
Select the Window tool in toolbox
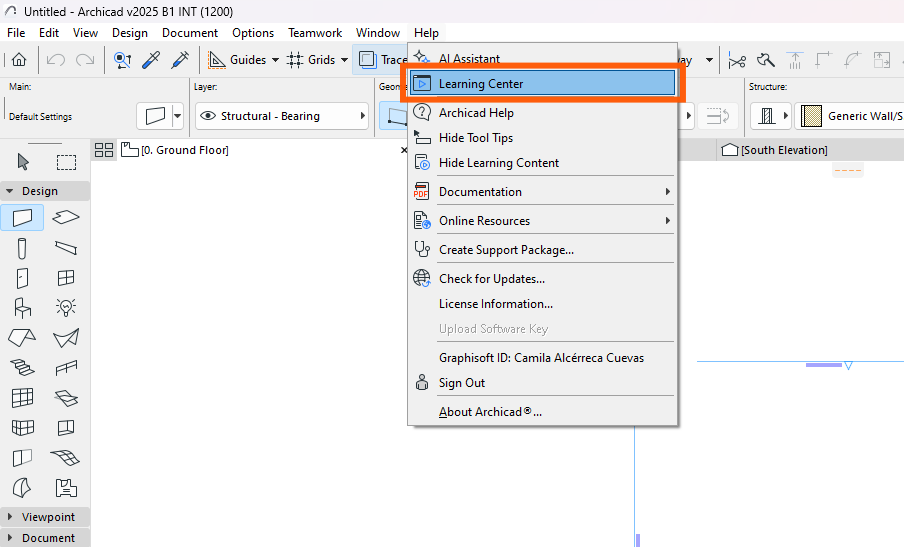point(66,278)
